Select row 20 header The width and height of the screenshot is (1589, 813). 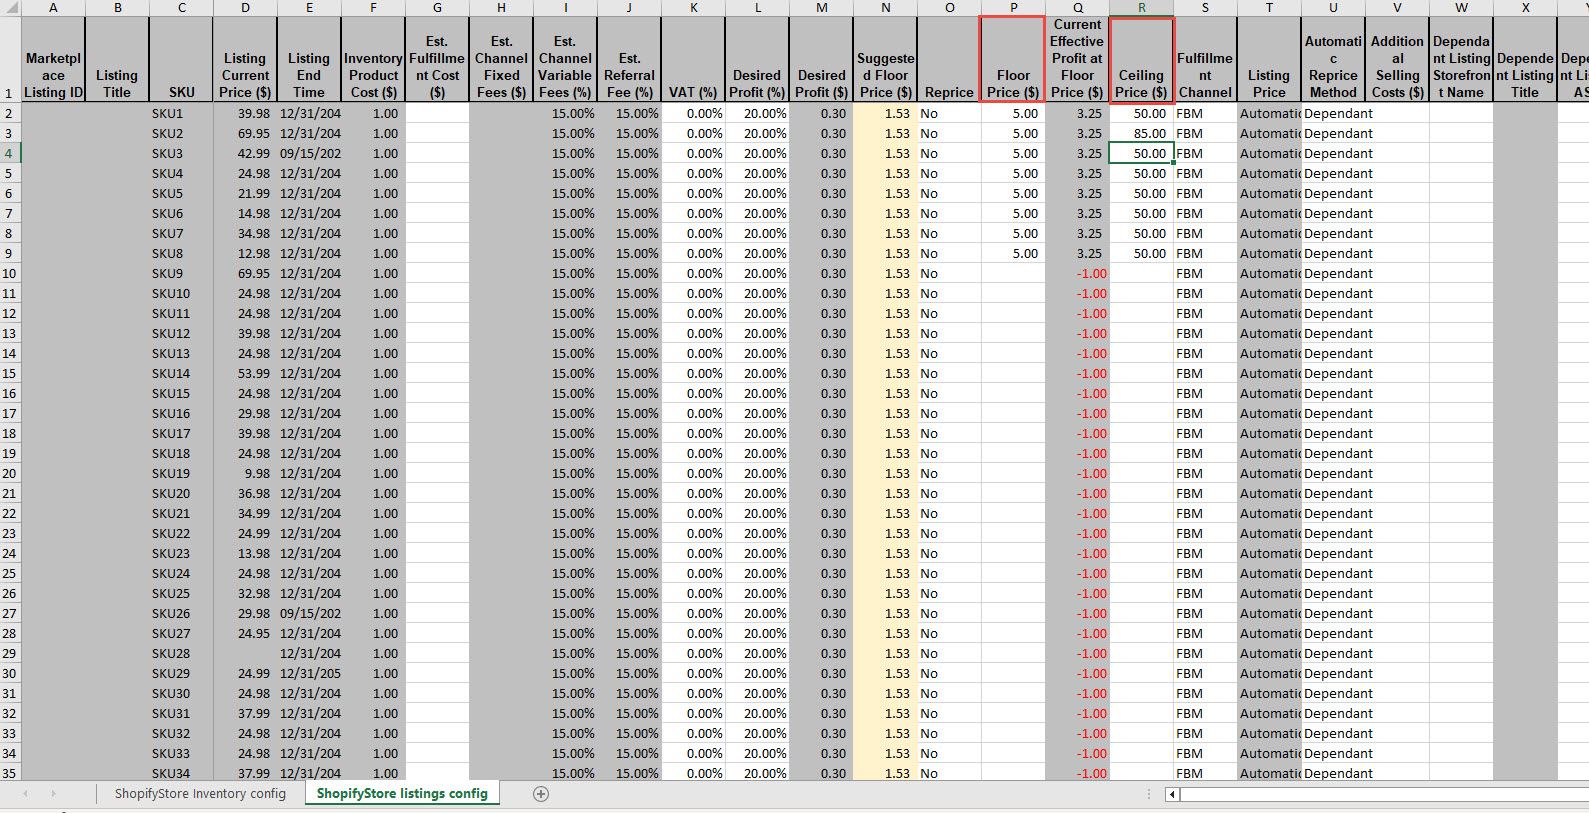coord(9,473)
